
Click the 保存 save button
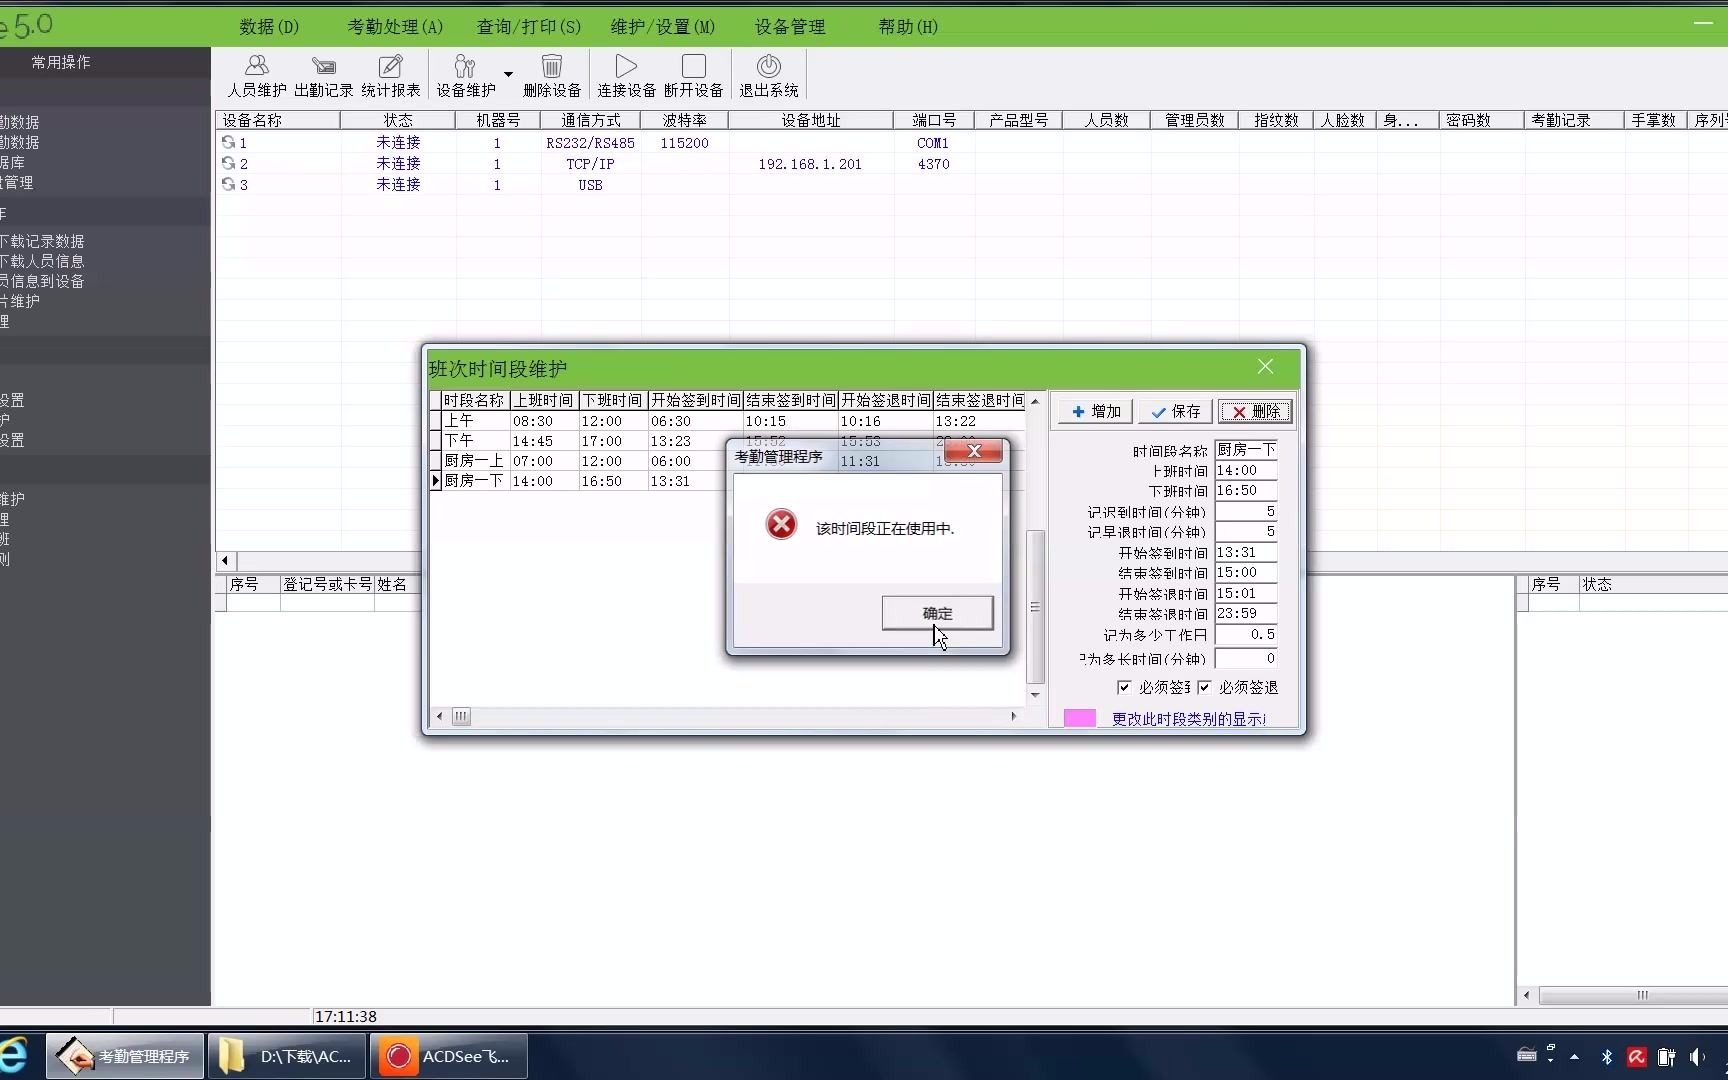[1175, 411]
